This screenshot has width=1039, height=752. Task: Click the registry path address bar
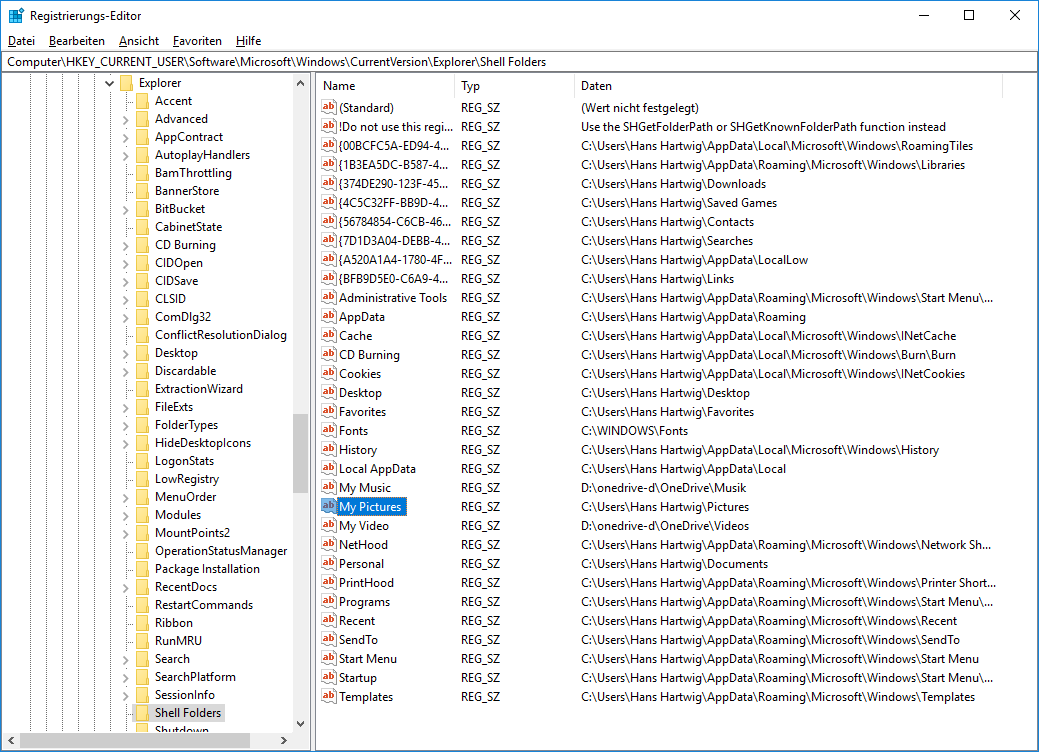(x=519, y=62)
